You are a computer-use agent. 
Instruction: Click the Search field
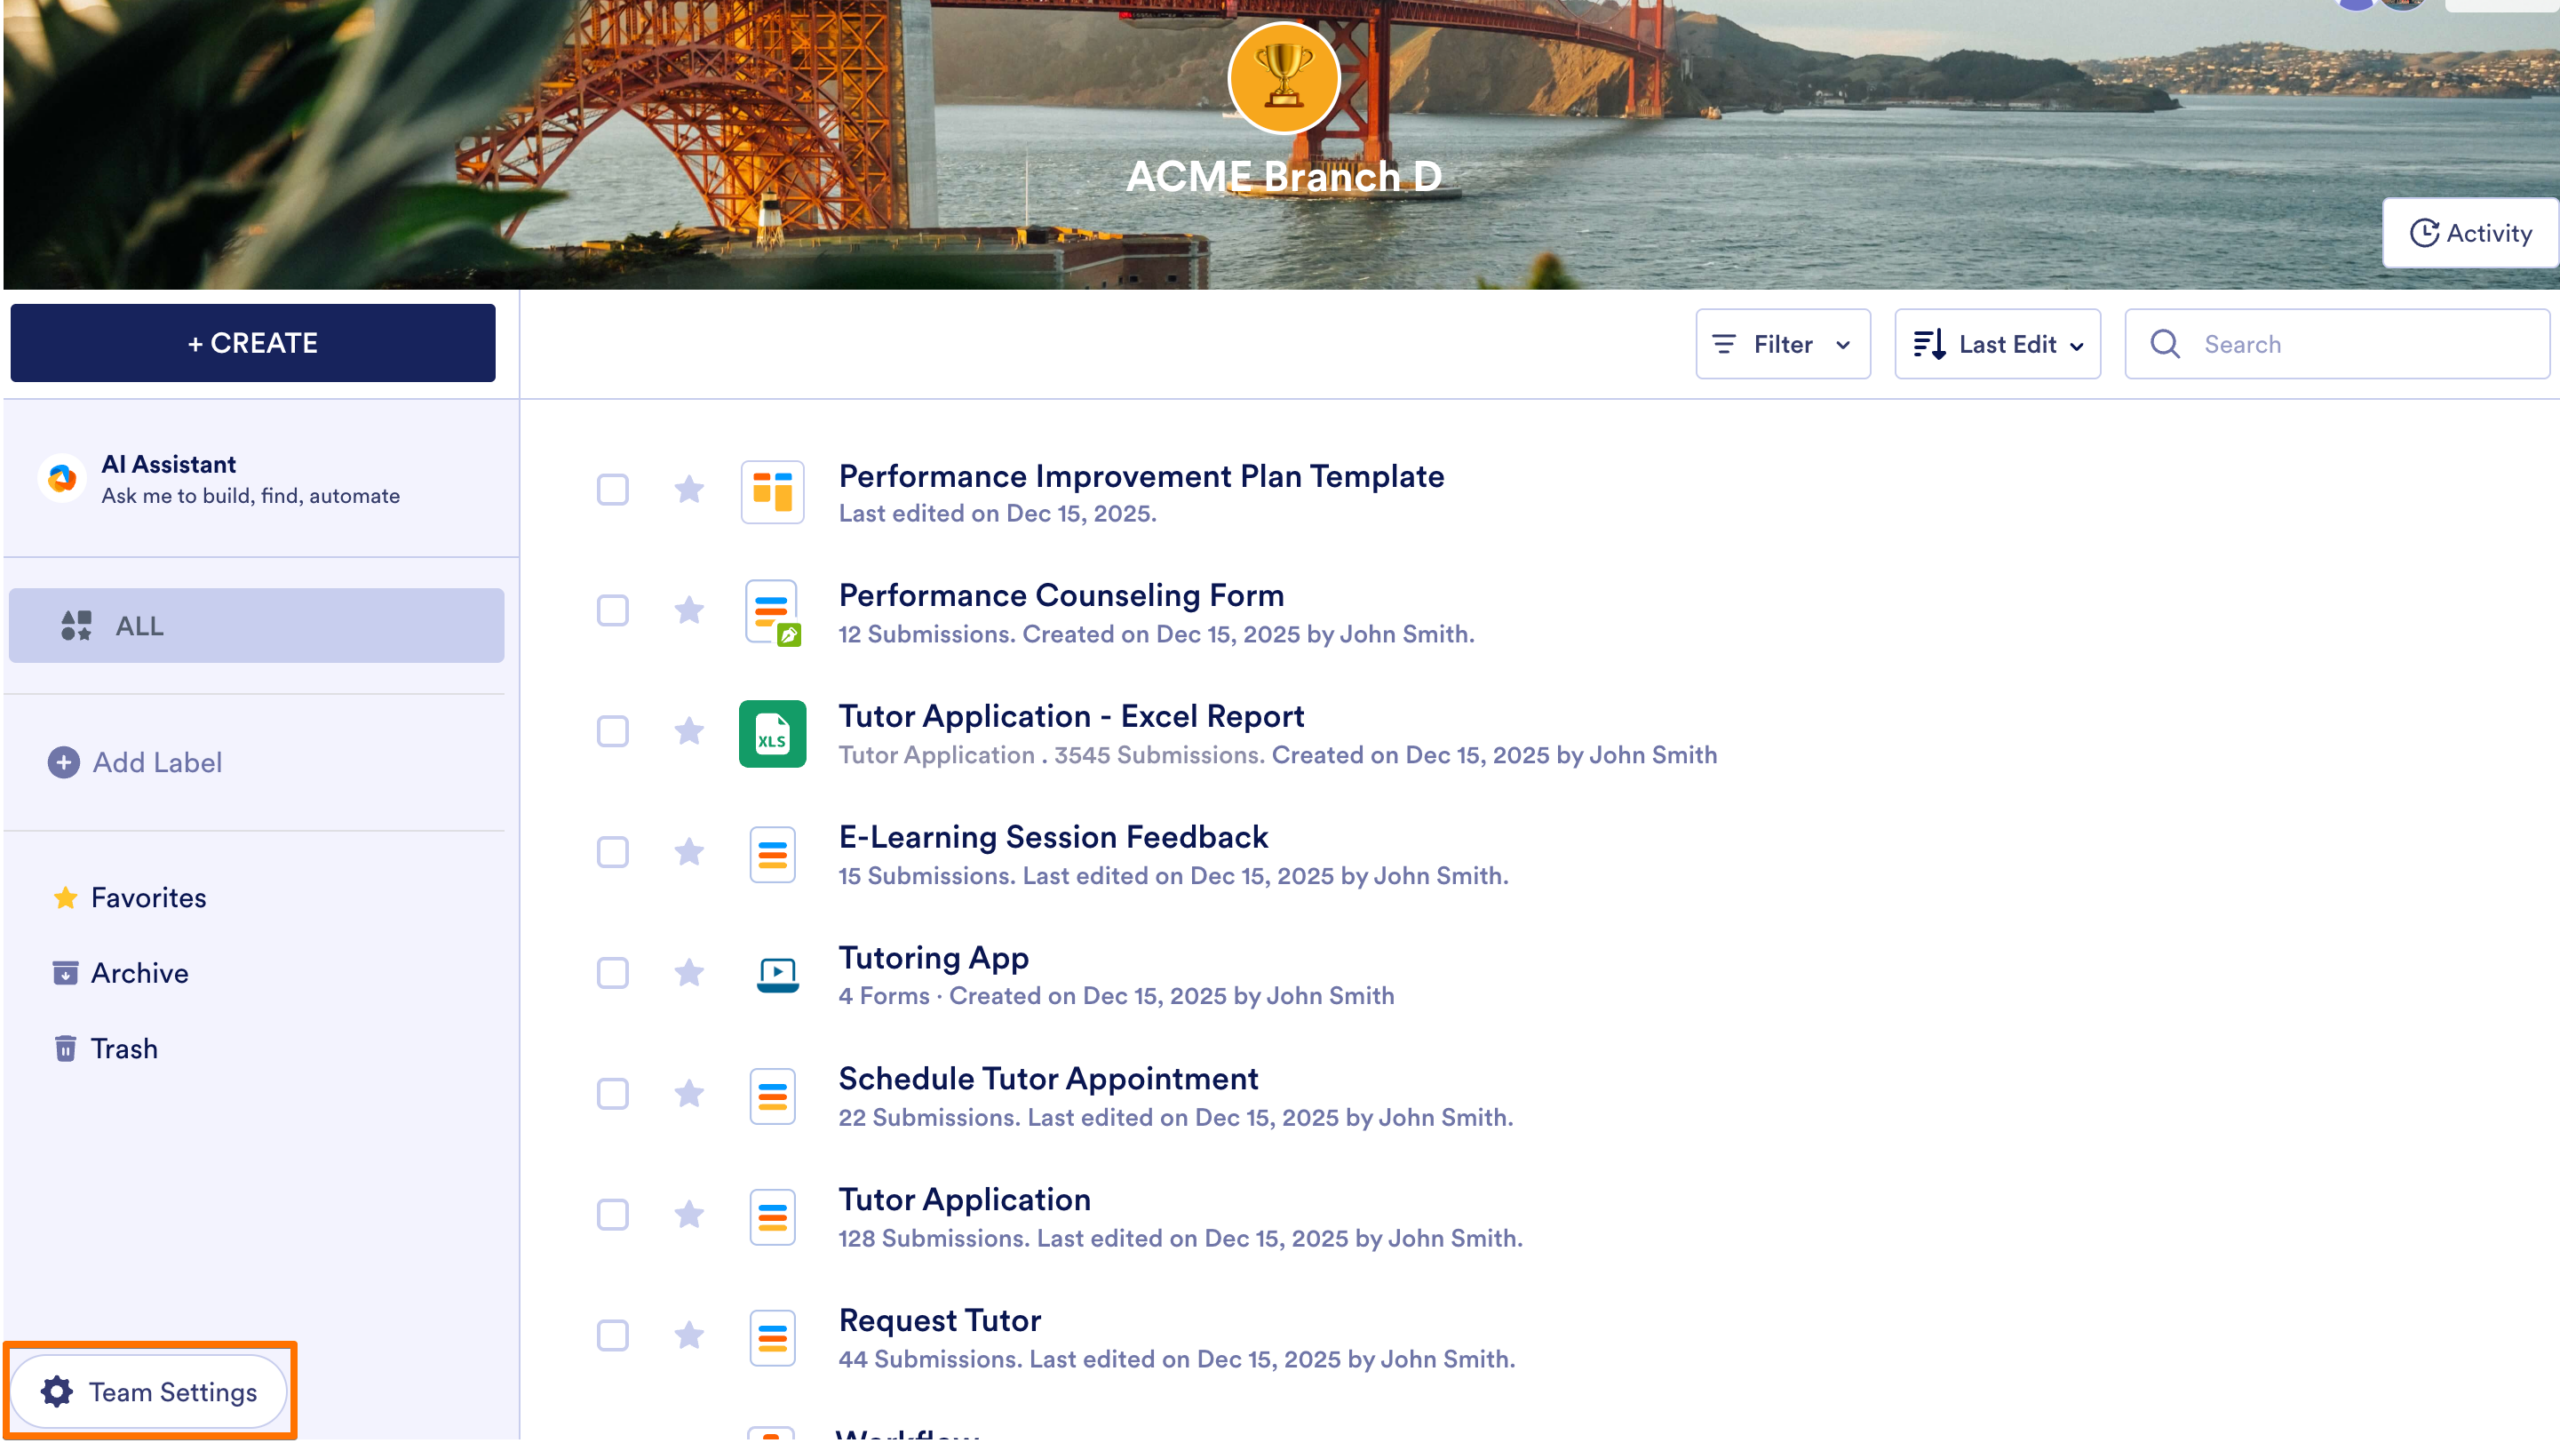pyautogui.click(x=2335, y=343)
